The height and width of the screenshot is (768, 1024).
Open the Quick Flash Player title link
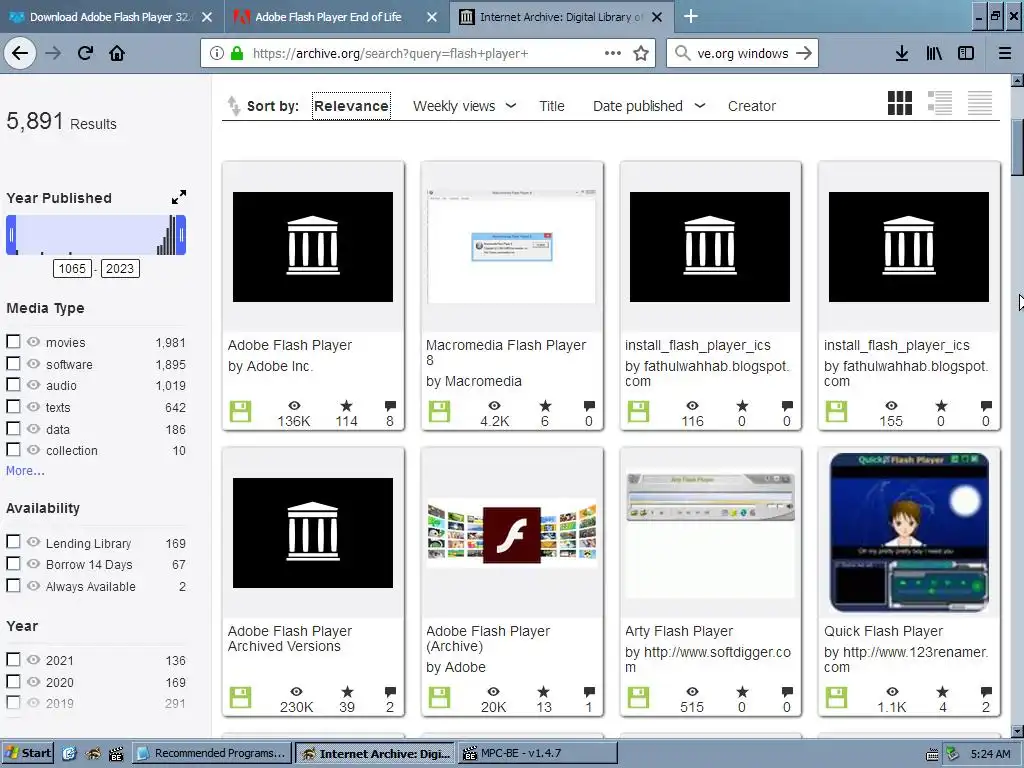coord(883,632)
